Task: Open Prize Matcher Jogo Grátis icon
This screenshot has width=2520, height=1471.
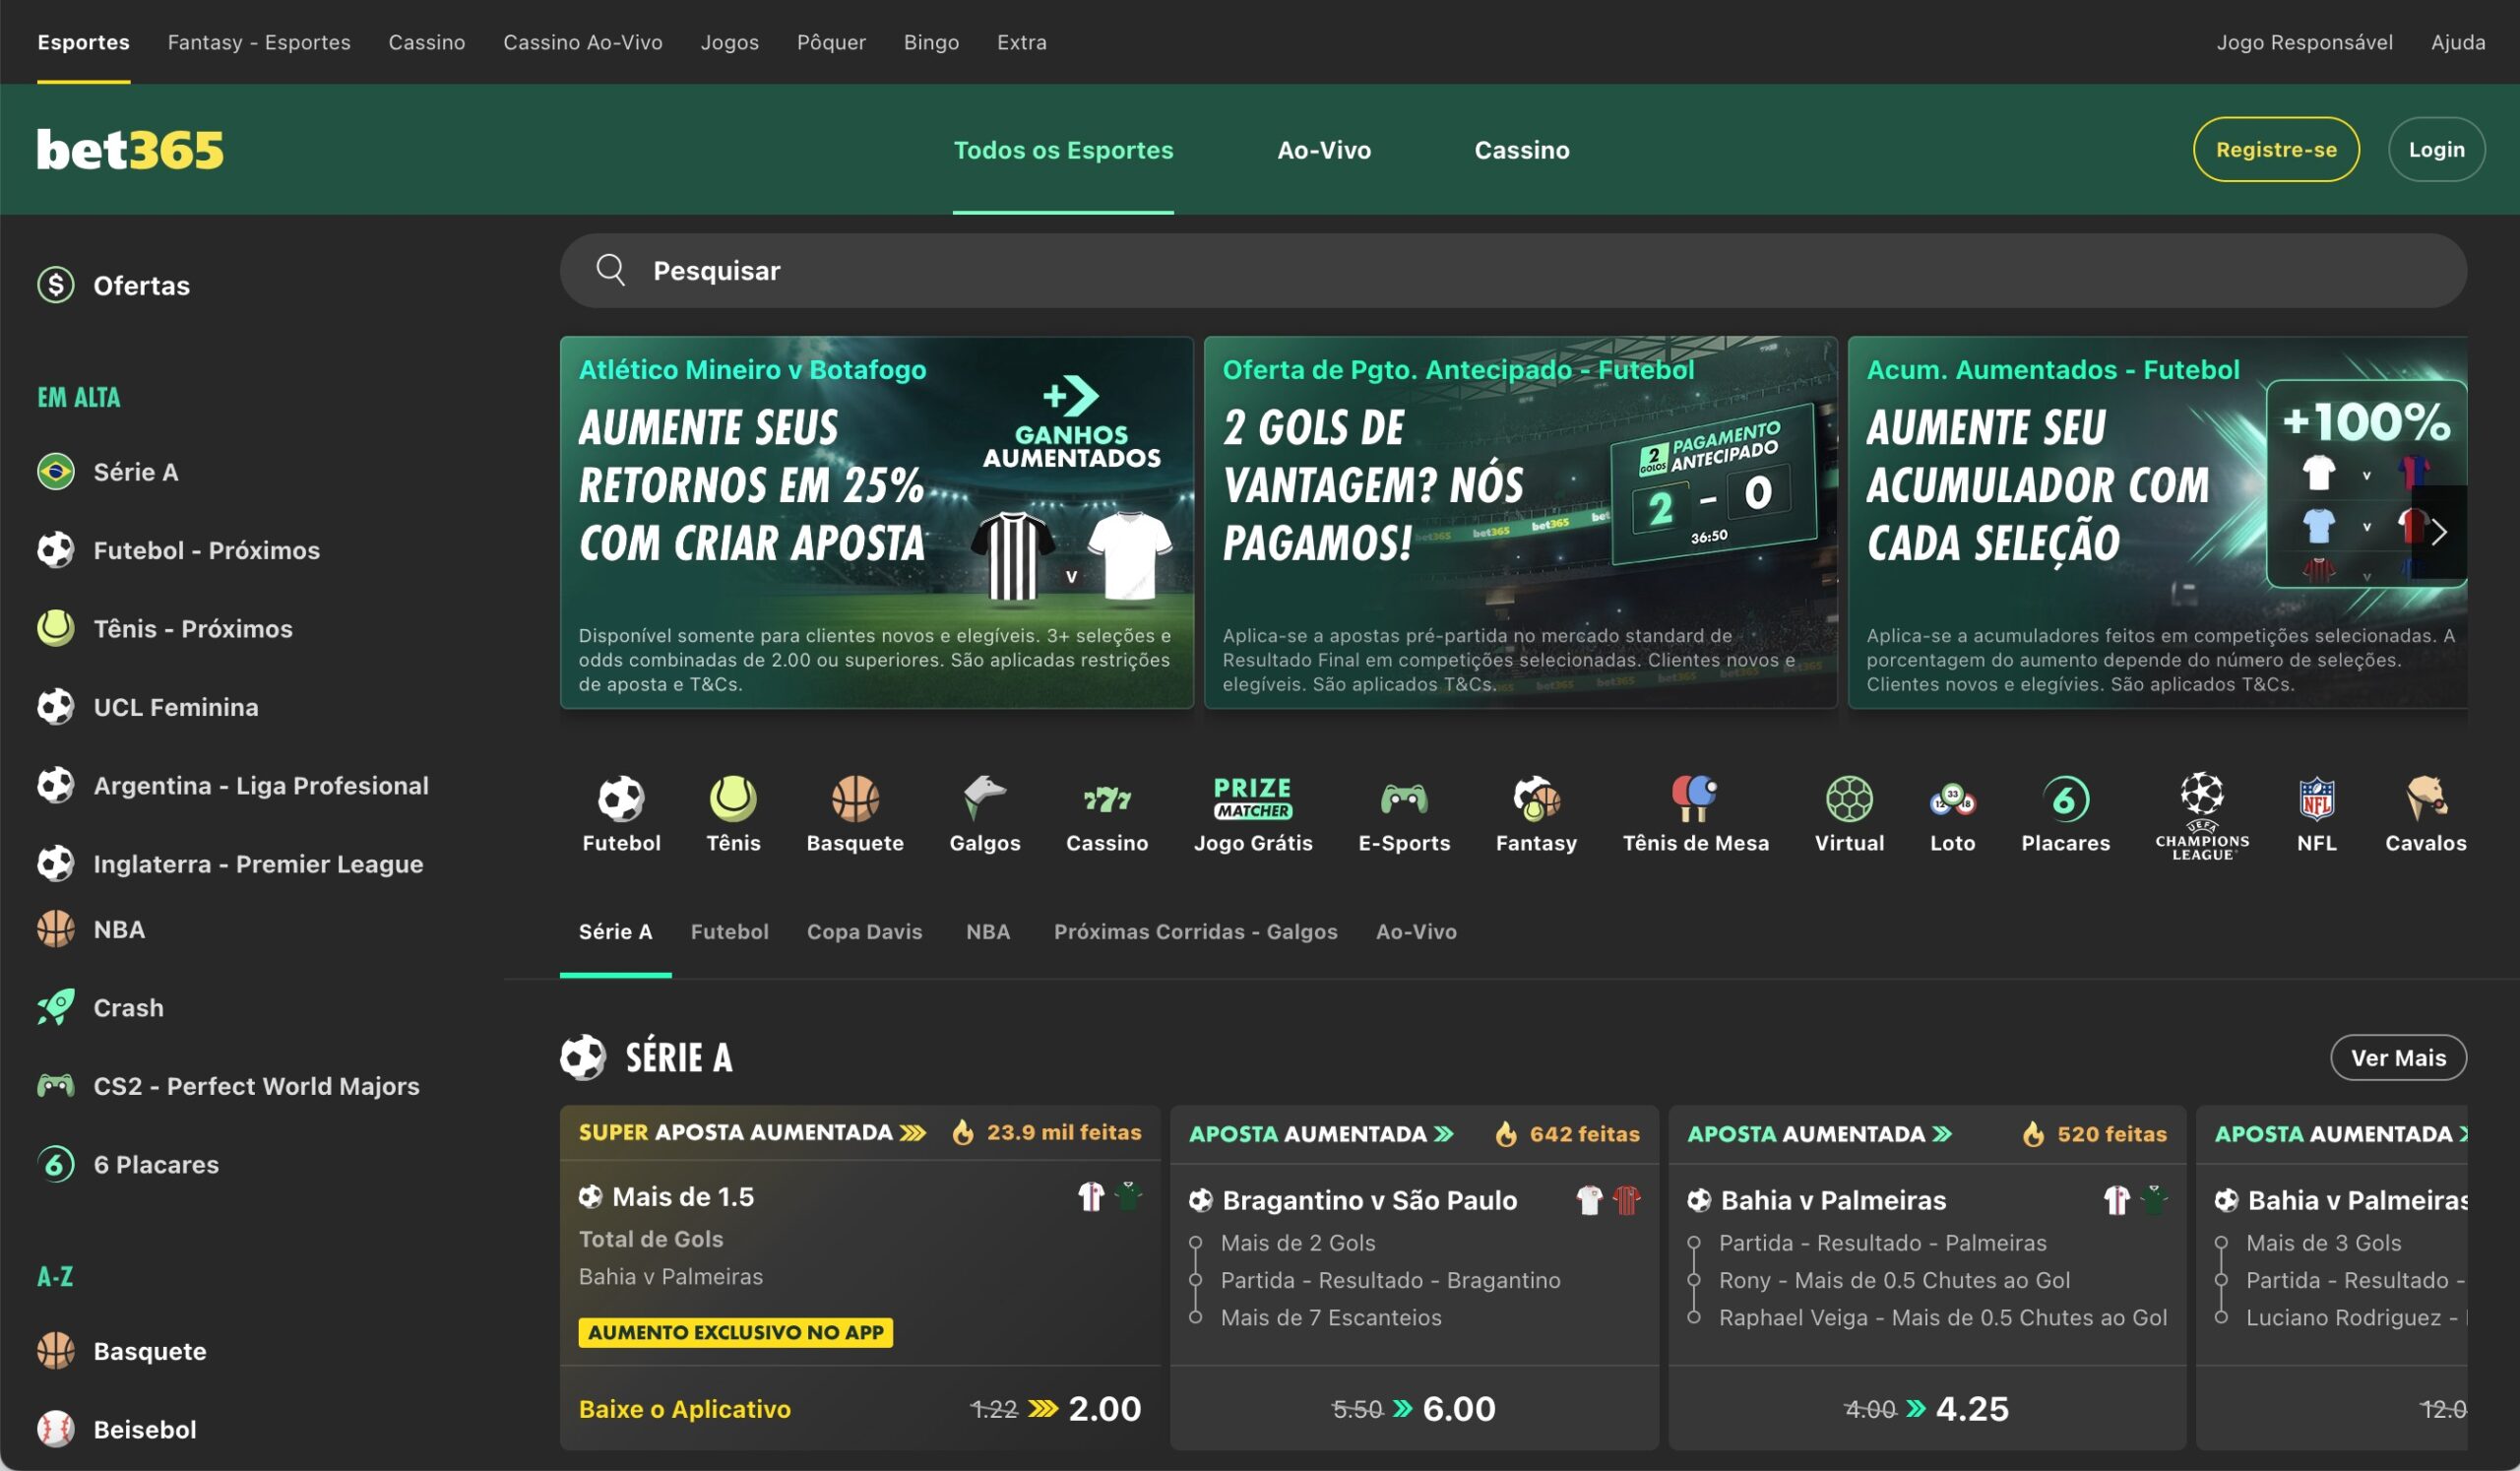Action: [x=1253, y=798]
